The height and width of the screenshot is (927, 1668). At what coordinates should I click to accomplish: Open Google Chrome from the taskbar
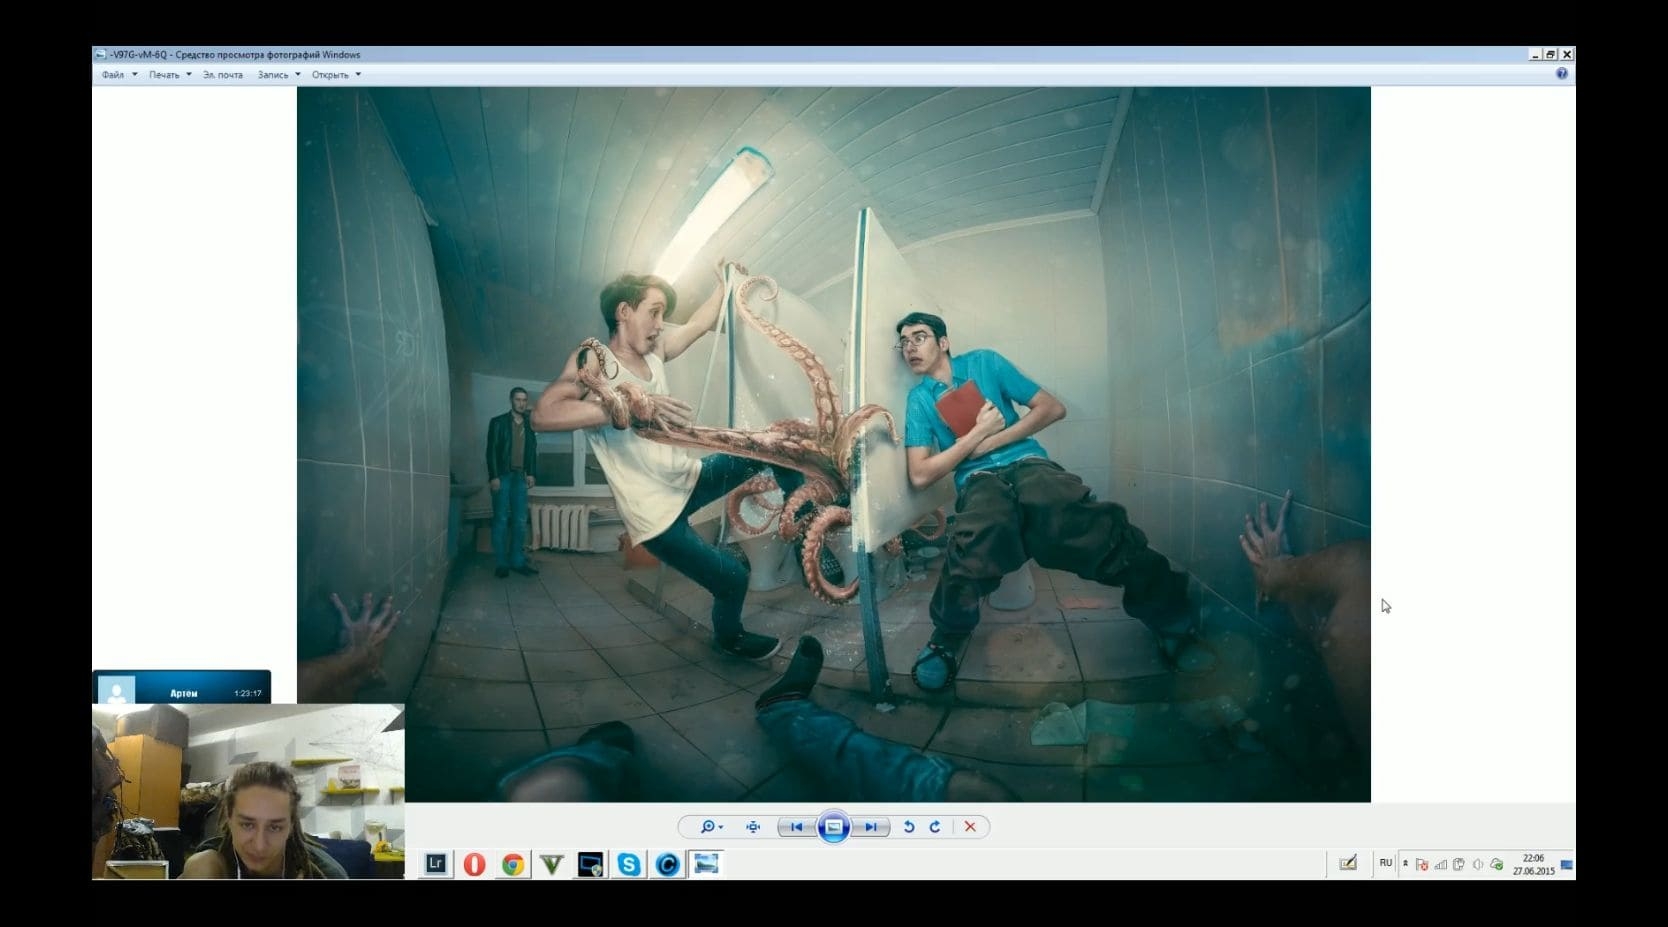pyautogui.click(x=513, y=864)
